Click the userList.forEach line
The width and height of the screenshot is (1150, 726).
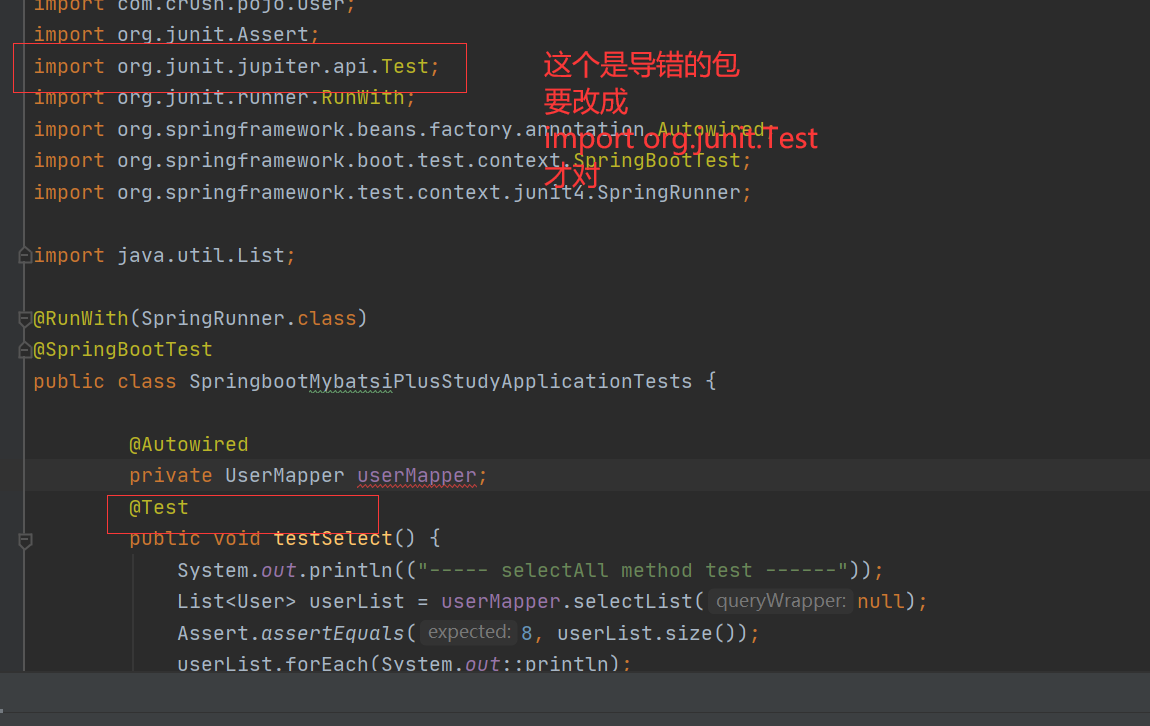coord(403,664)
